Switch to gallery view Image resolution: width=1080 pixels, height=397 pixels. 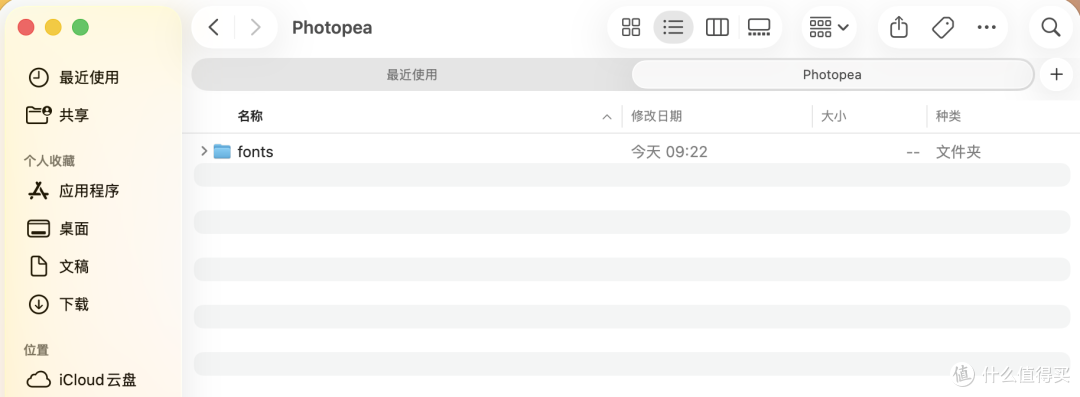pyautogui.click(x=759, y=28)
